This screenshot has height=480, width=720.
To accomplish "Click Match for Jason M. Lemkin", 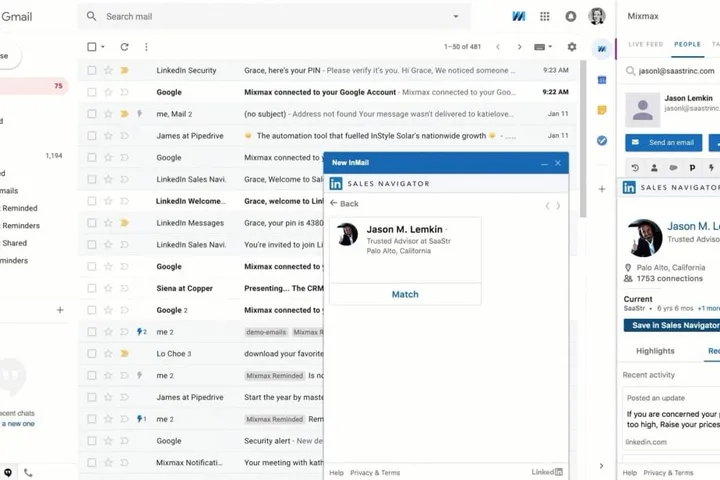I will click(x=405, y=294).
